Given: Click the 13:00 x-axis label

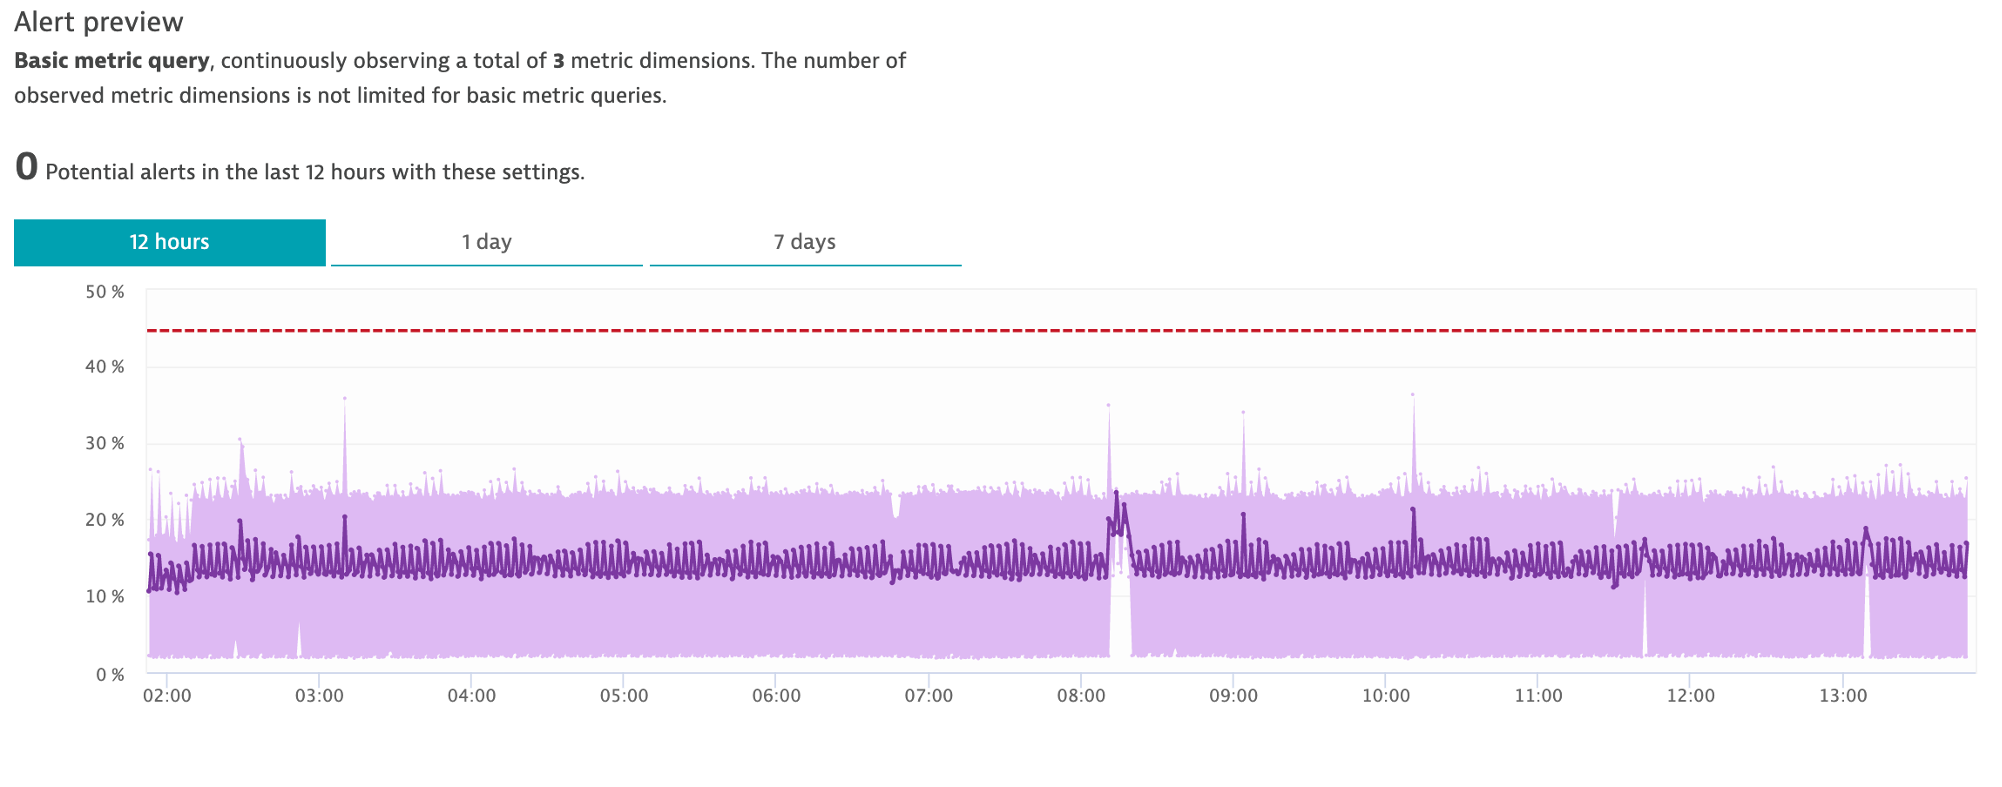Looking at the screenshot, I should point(1843,696).
